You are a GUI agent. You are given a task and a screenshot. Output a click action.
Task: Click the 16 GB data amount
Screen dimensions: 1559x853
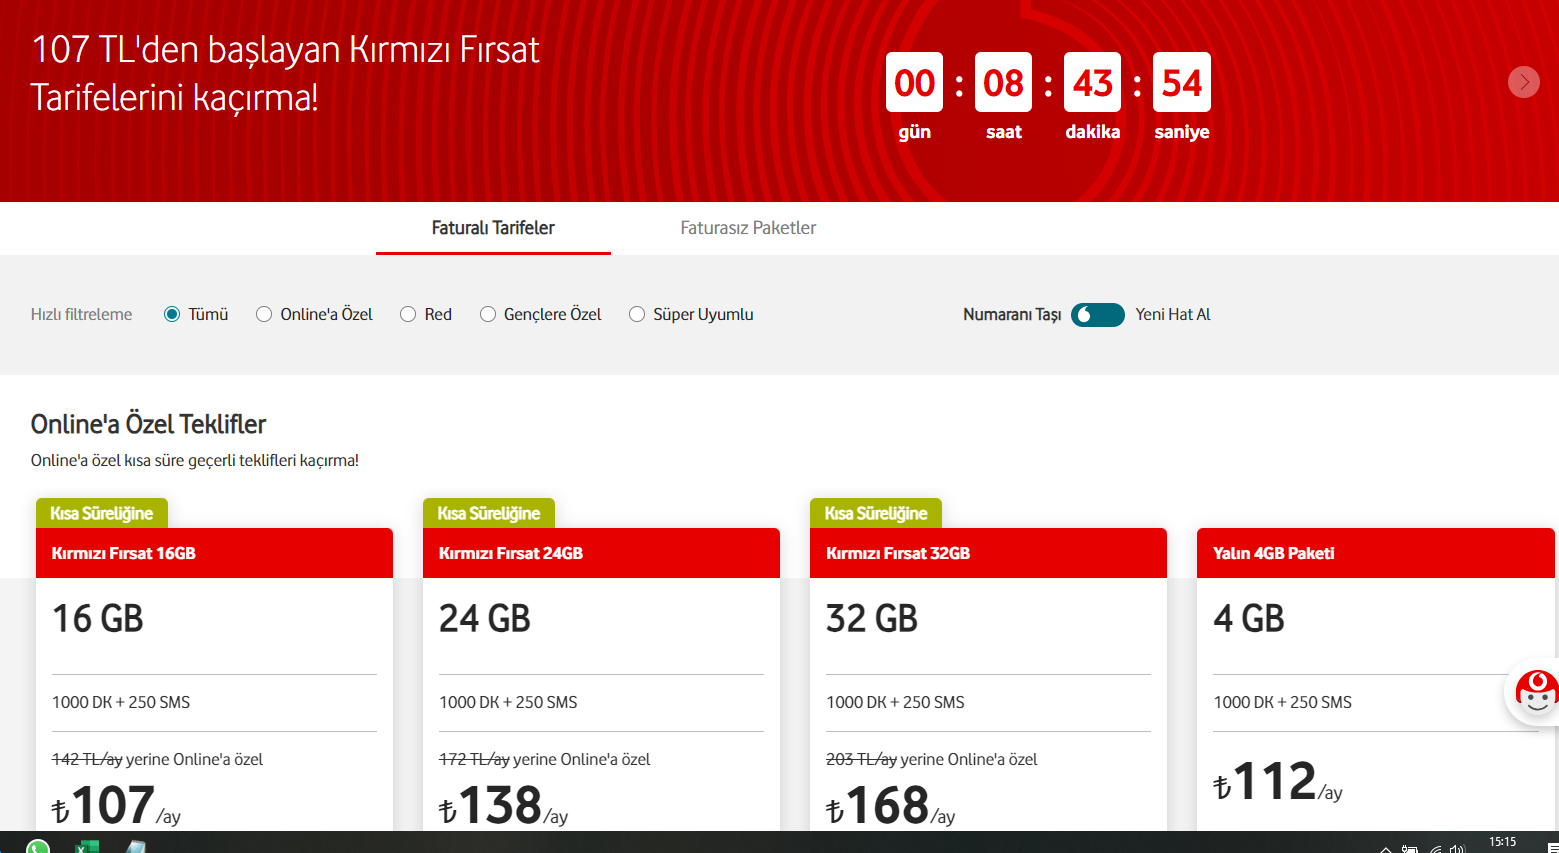click(98, 619)
